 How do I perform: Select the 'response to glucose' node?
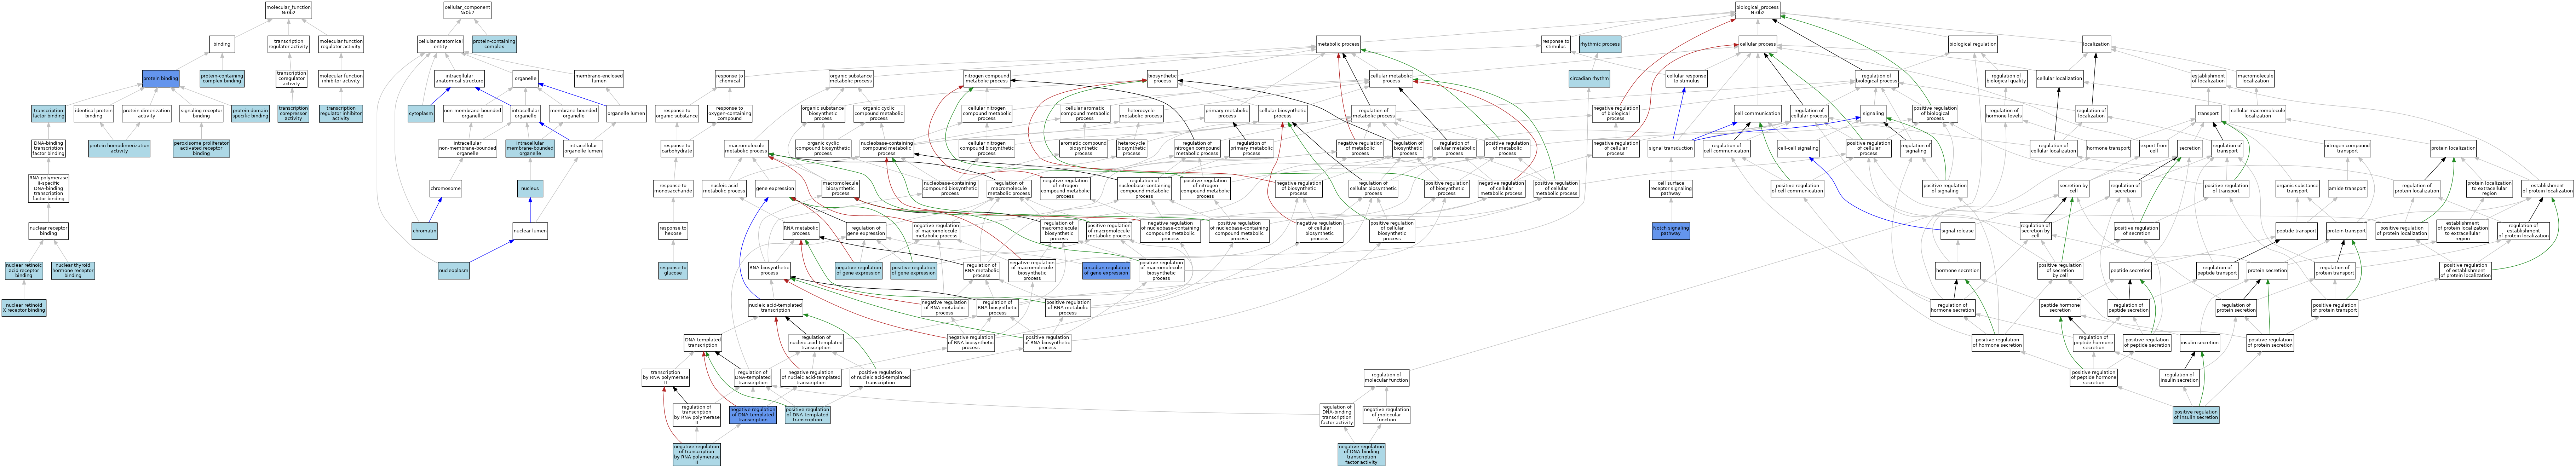(x=673, y=271)
